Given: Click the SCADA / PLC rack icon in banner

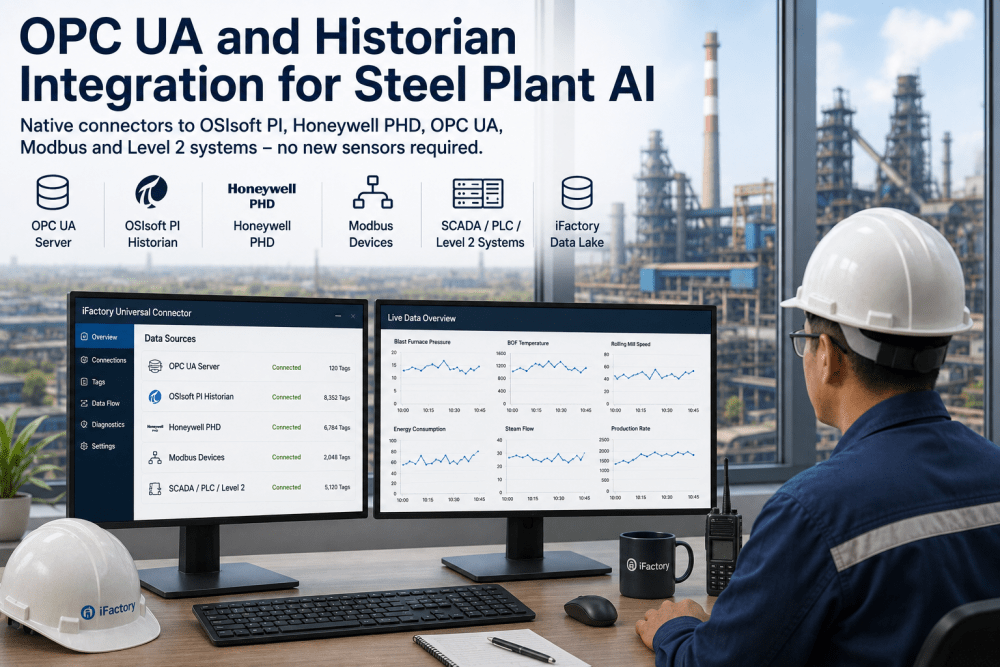Looking at the screenshot, I should 478,193.
